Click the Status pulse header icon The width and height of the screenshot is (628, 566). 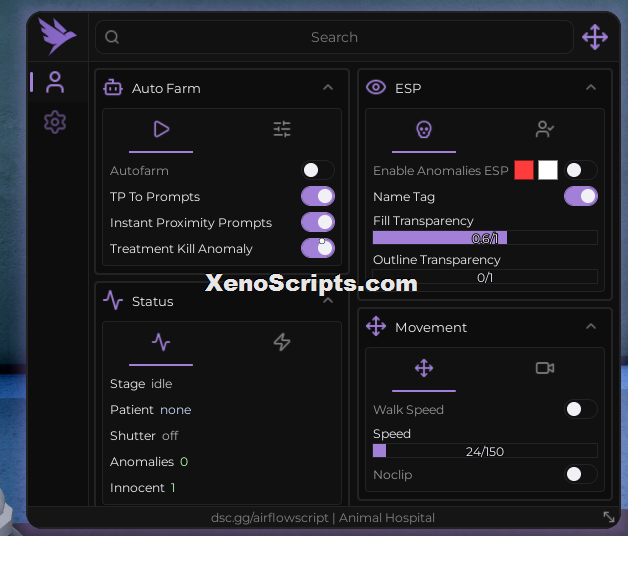click(113, 300)
